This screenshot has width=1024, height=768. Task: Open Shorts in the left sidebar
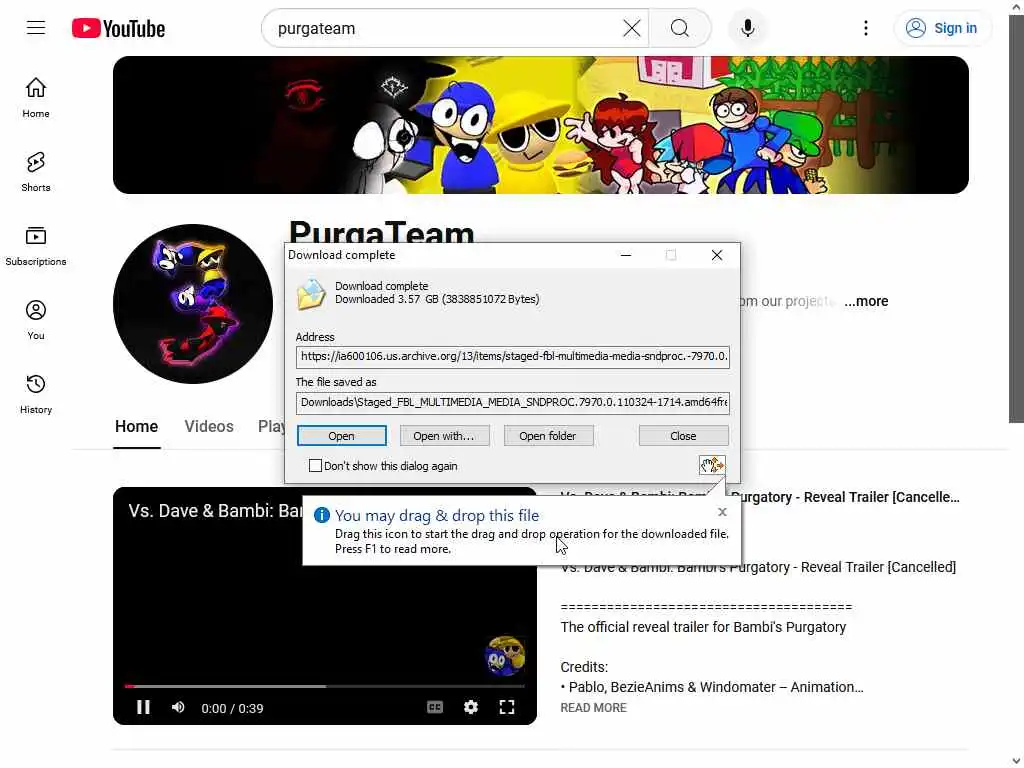(x=36, y=172)
